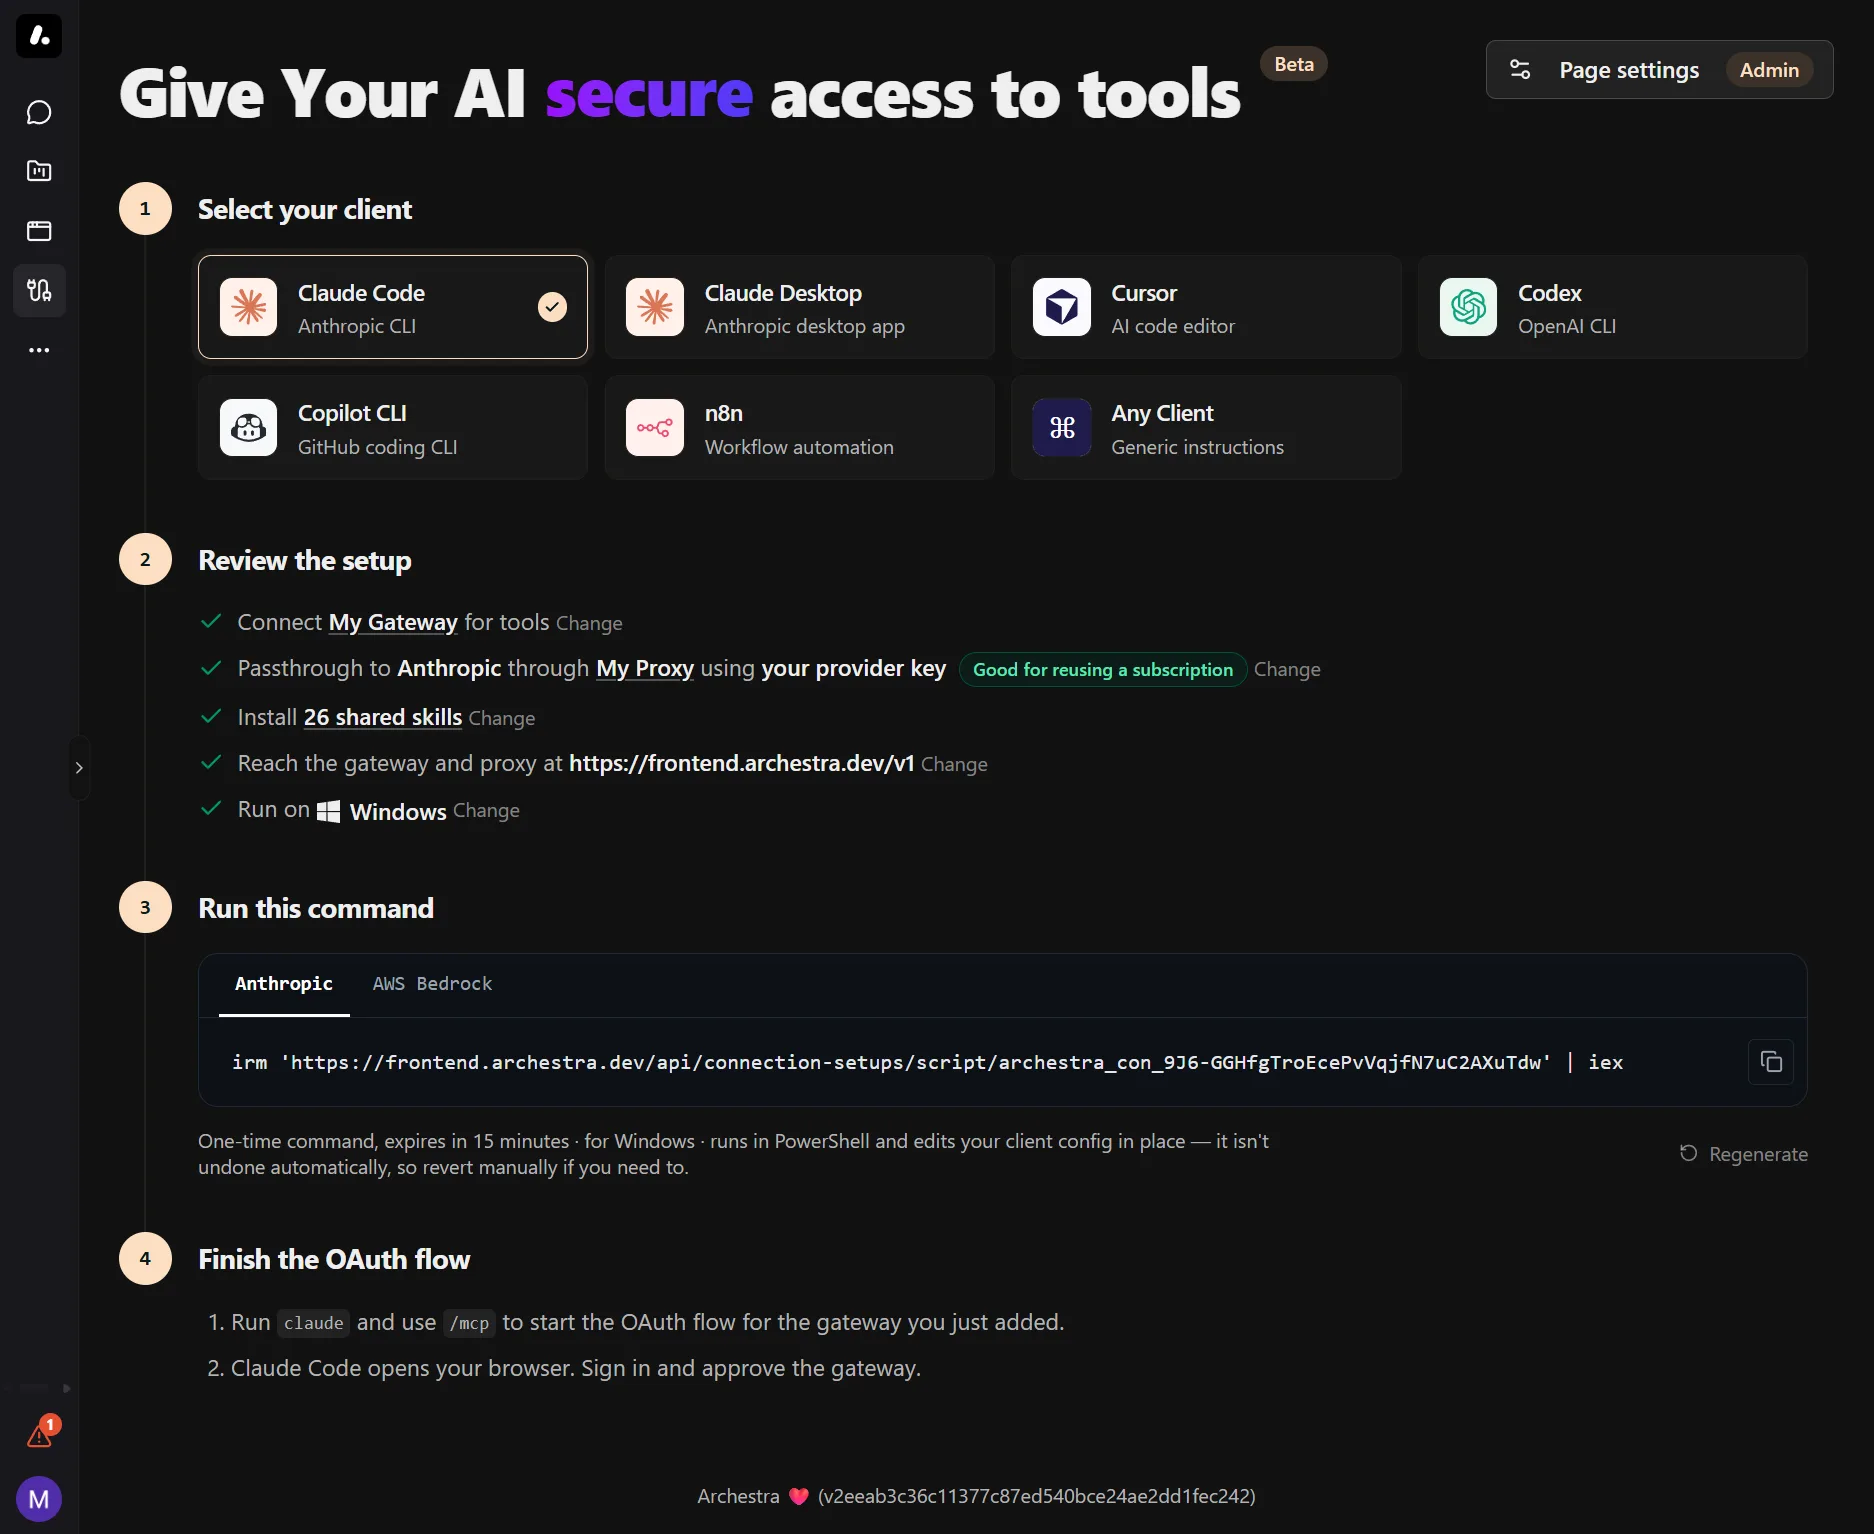
Task: Switch to the AWS Bedrock tab
Action: point(432,984)
